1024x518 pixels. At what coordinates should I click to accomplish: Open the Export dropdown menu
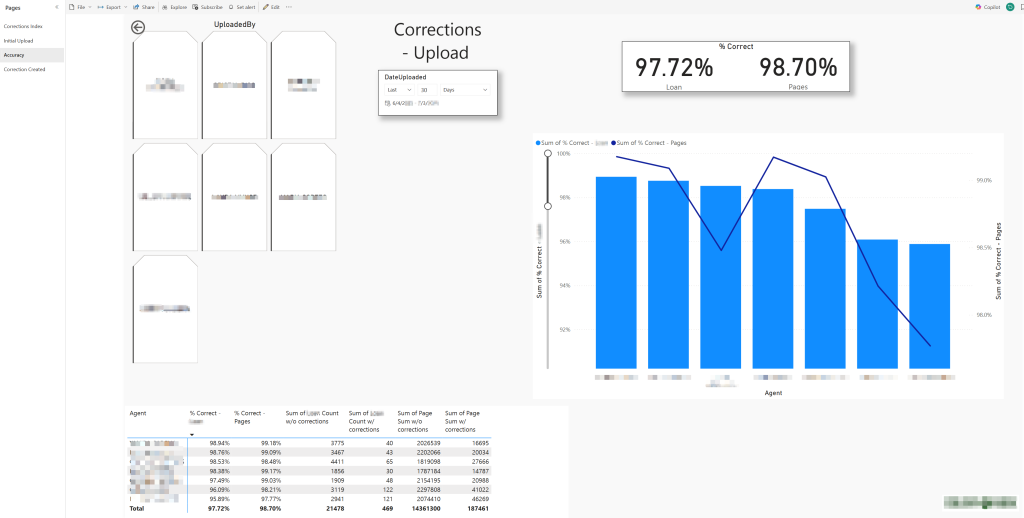[x=112, y=7]
